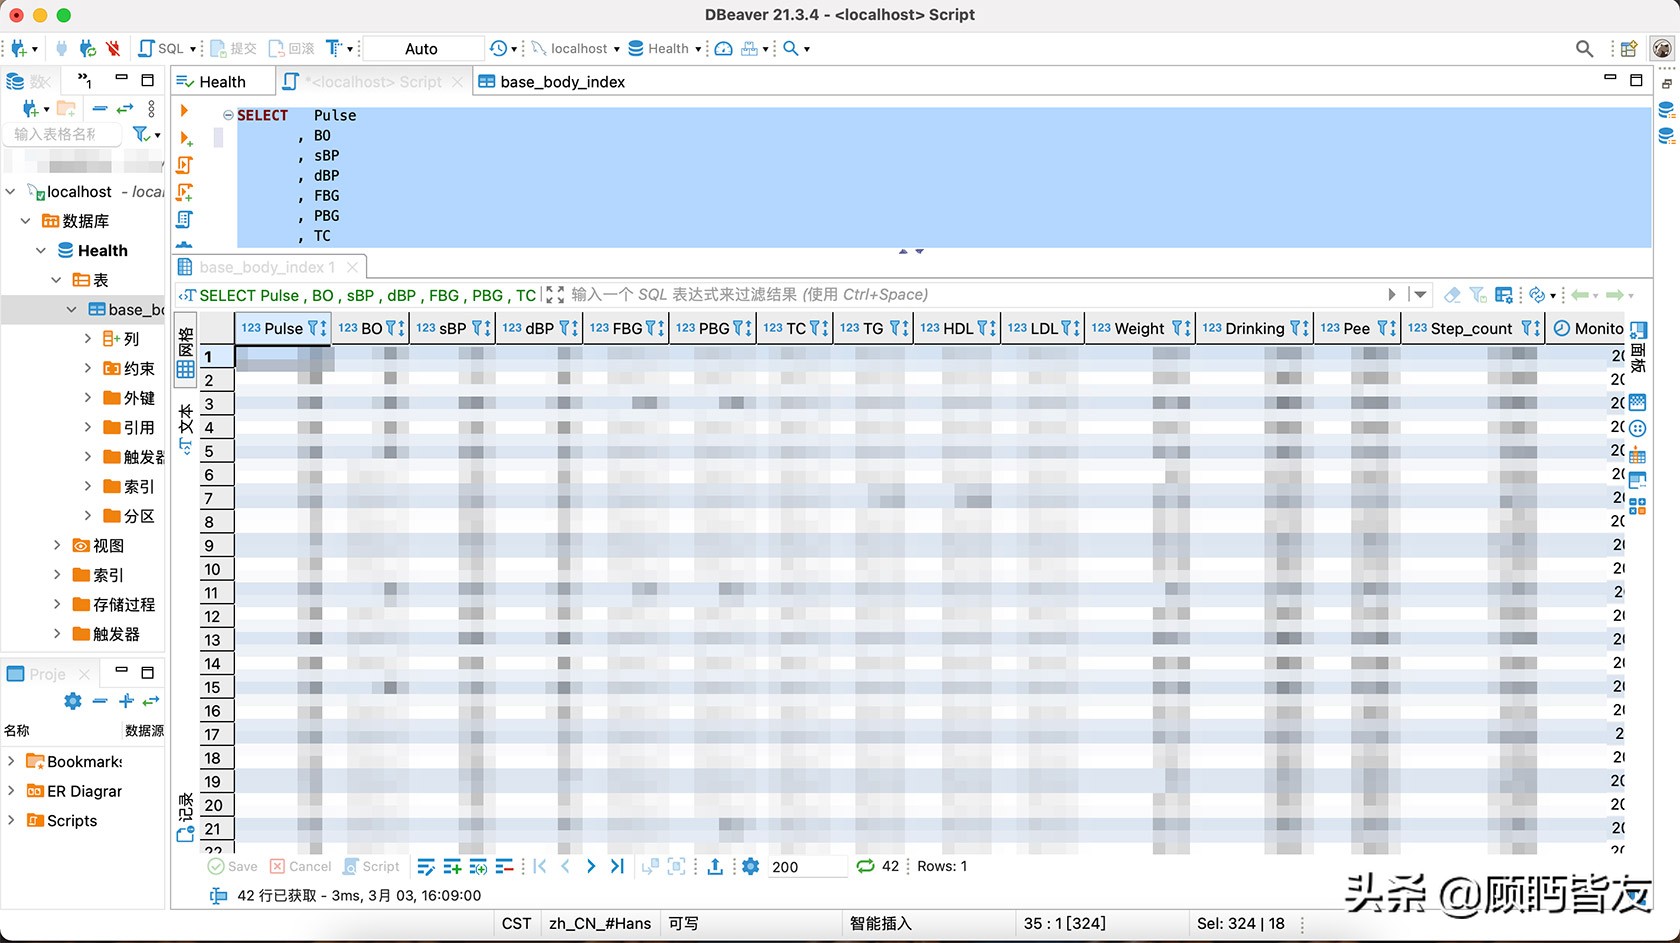Select the Auto transaction mode box

tap(421, 48)
